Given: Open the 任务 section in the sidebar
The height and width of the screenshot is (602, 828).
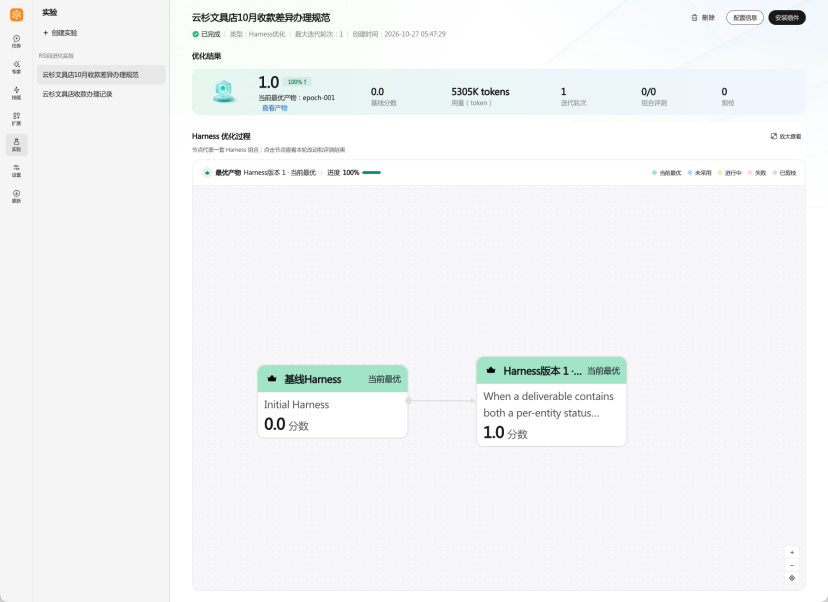Looking at the screenshot, I should pyautogui.click(x=16, y=41).
